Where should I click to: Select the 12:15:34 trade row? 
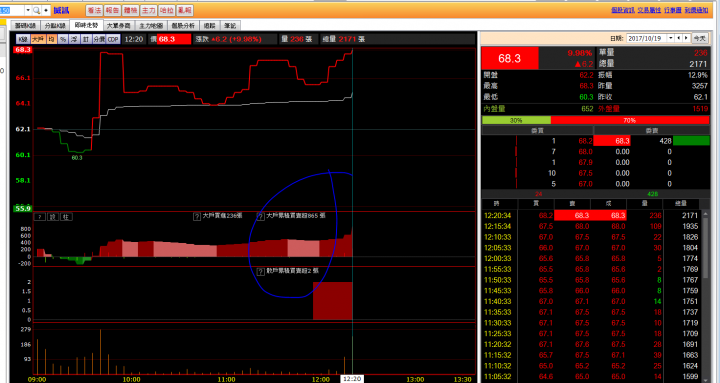591,226
